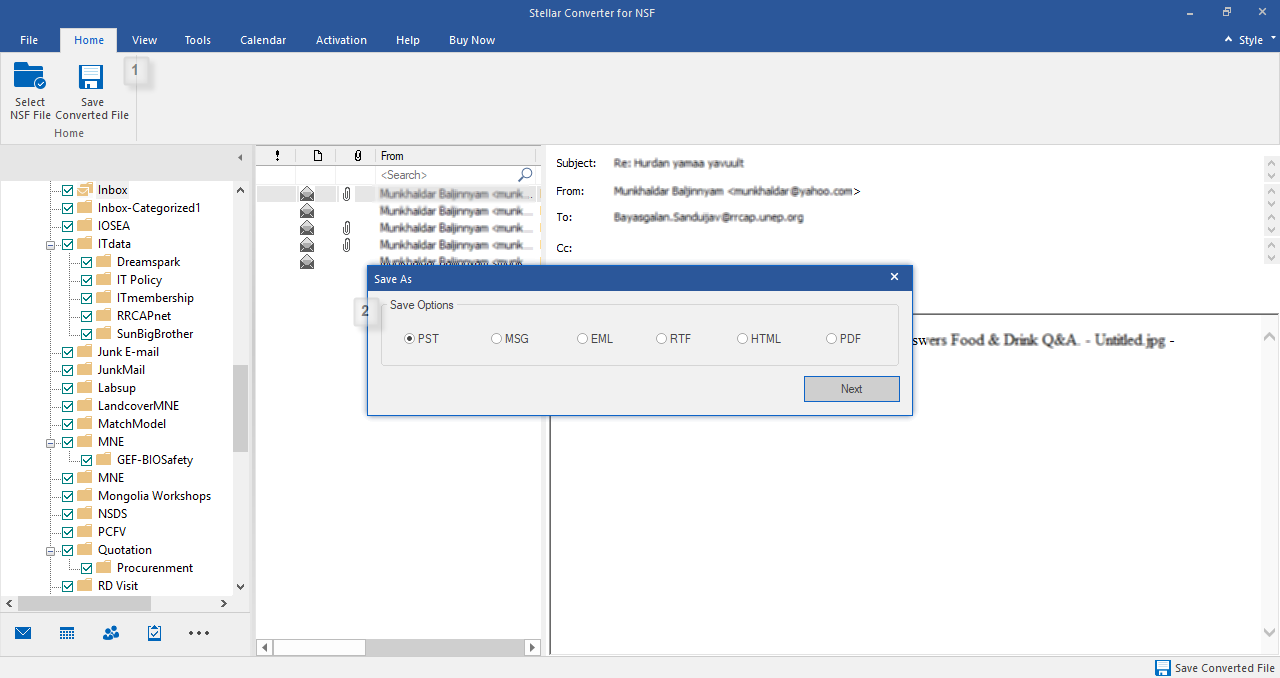Select the MatchModel folder
The height and width of the screenshot is (678, 1280).
point(132,424)
